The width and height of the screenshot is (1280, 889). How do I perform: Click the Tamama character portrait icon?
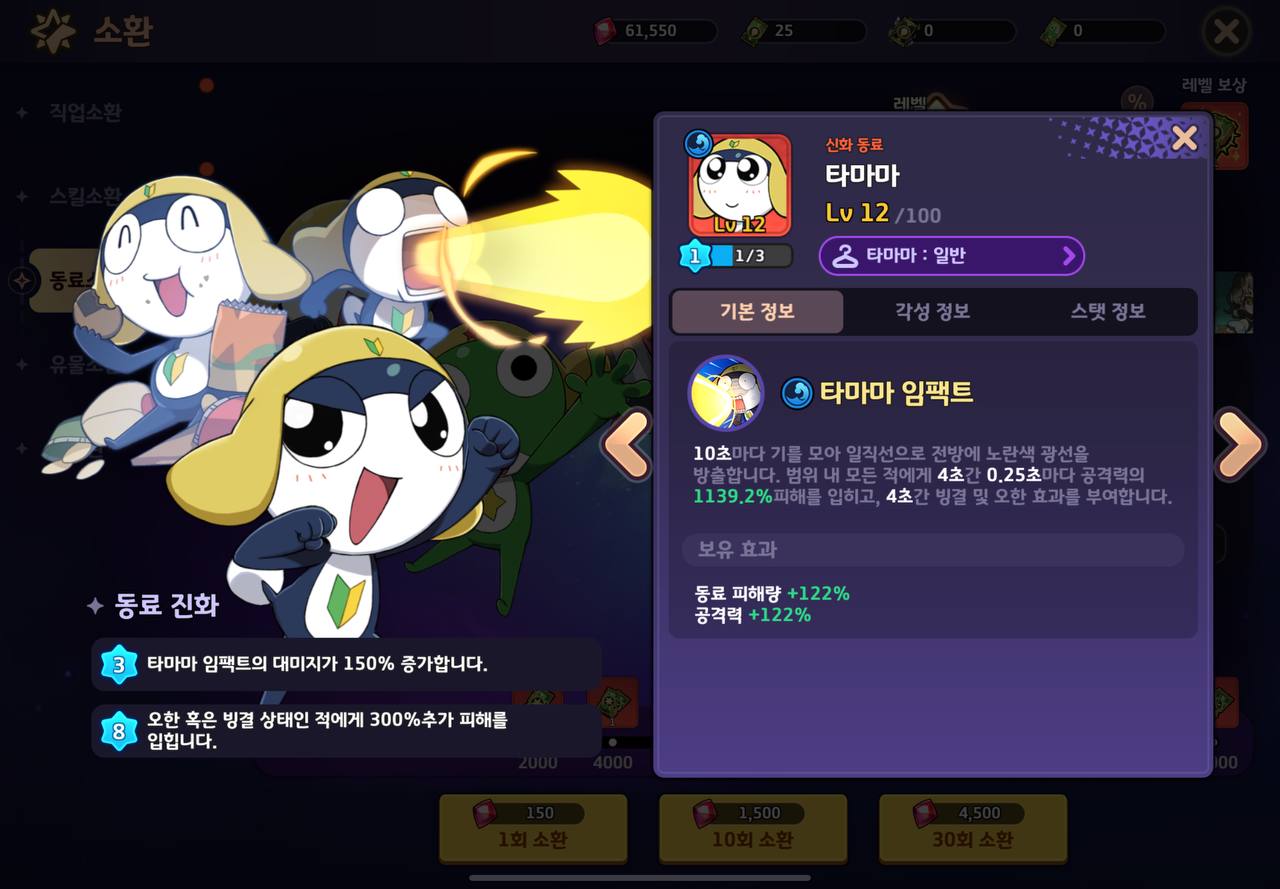[x=740, y=185]
